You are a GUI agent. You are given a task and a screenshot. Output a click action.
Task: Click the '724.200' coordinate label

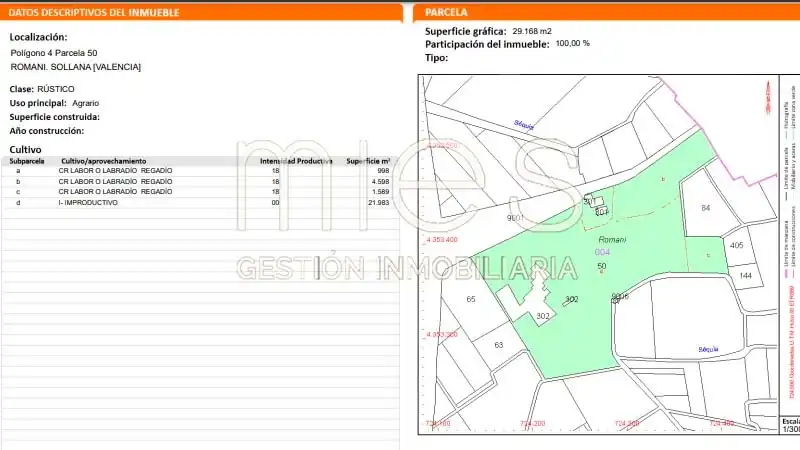(x=532, y=424)
